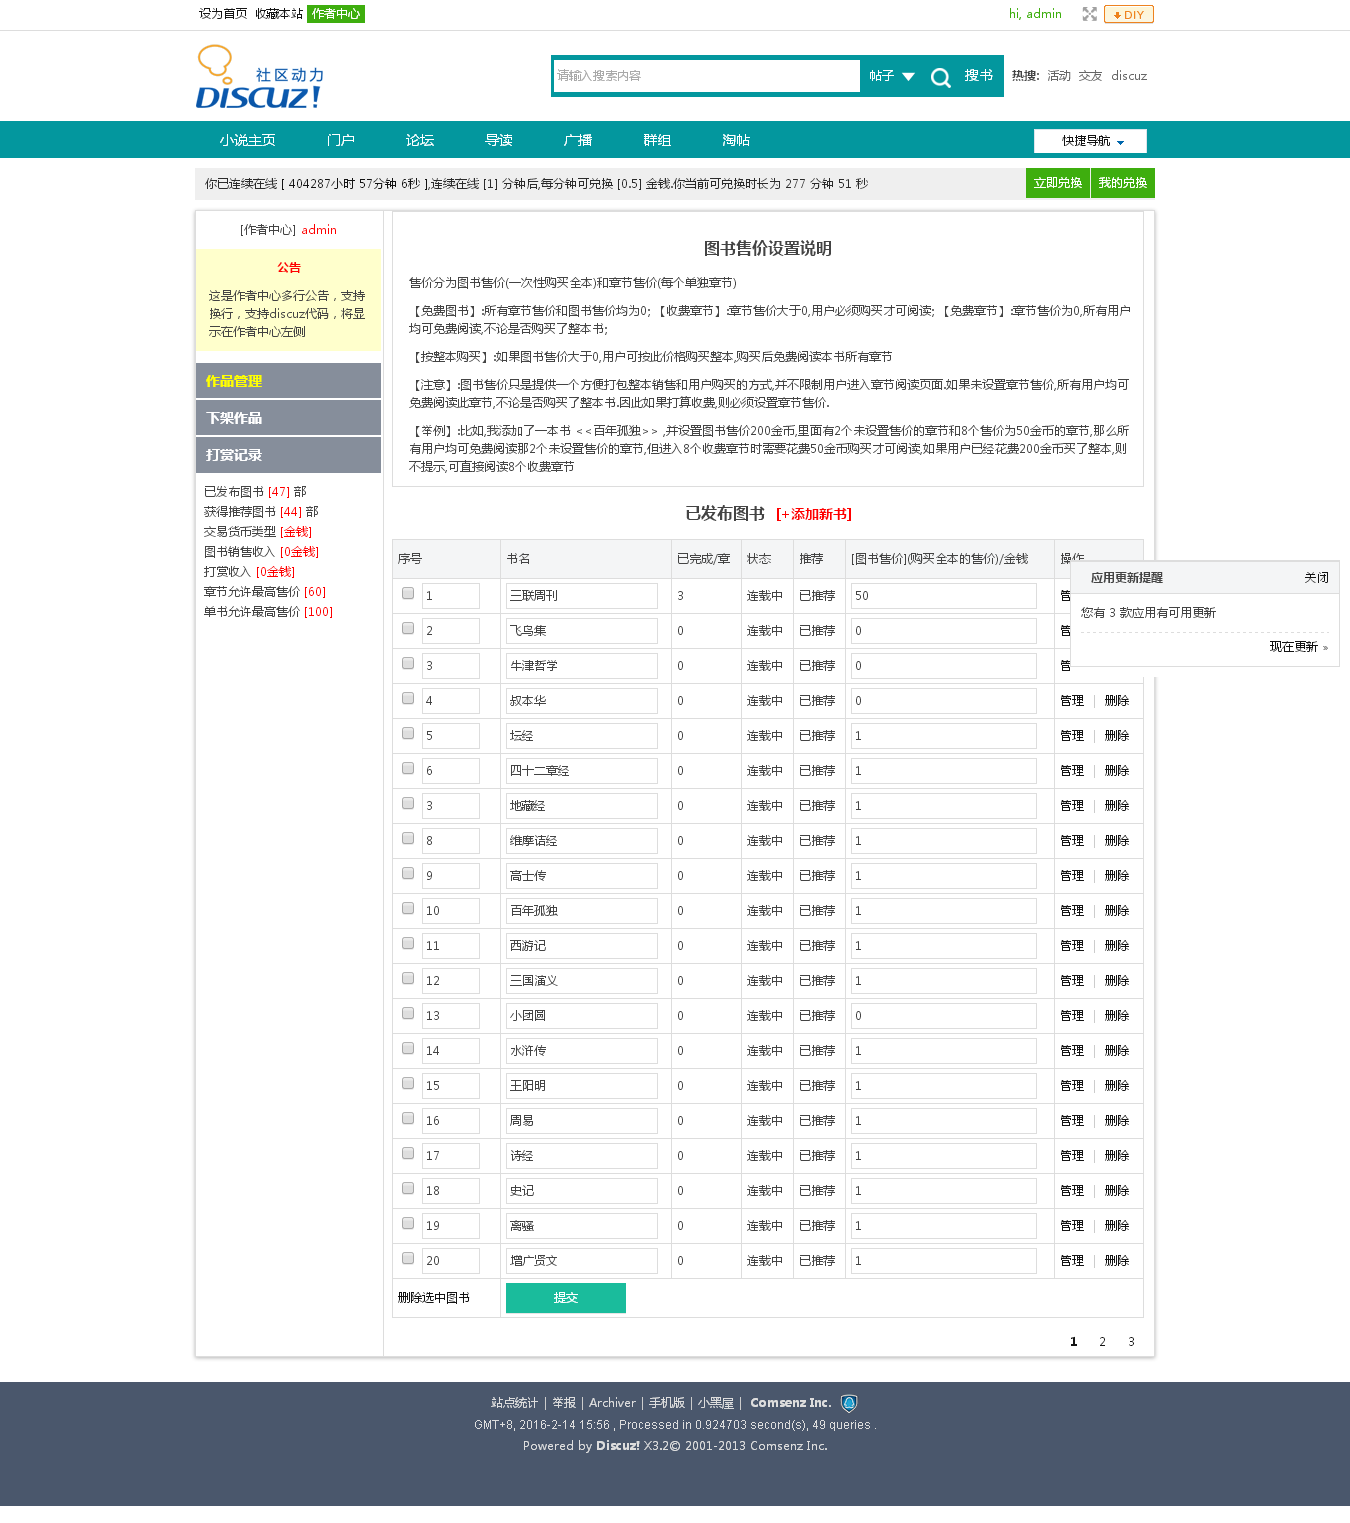Screen dimensions: 1350x1523
Task: Tick the checkbox for 坛经
Action: pyautogui.click(x=408, y=733)
